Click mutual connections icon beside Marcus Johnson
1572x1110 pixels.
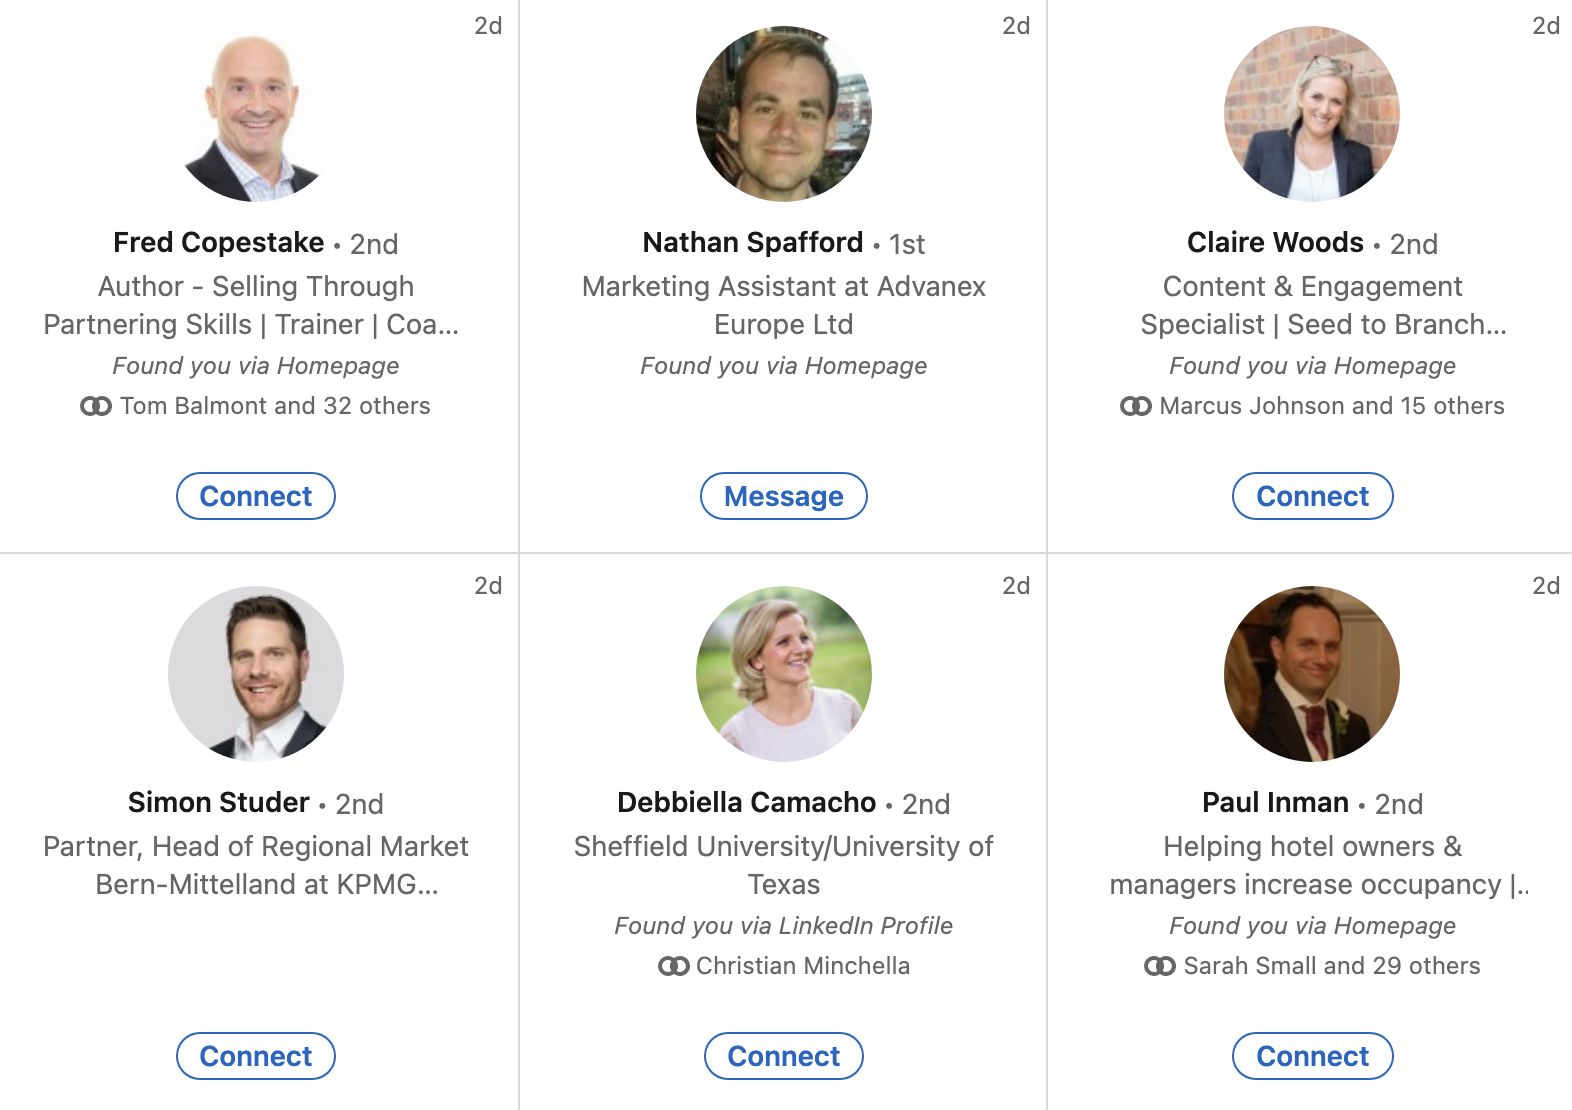(x=1136, y=406)
